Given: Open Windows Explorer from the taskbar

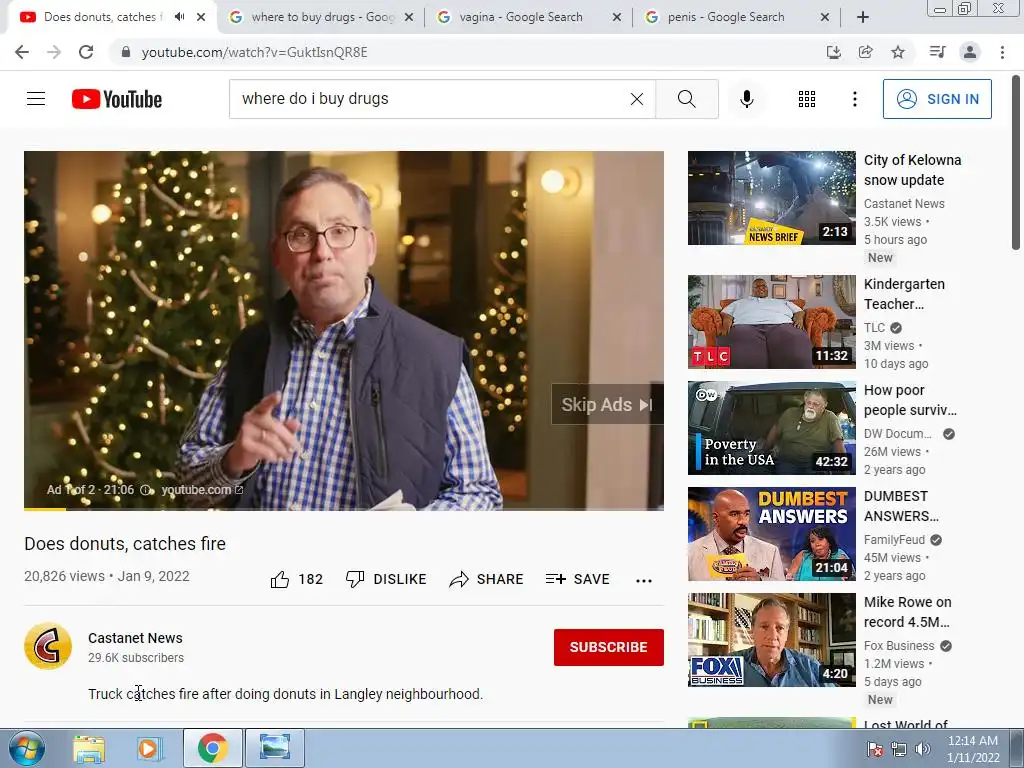Looking at the screenshot, I should (x=89, y=749).
